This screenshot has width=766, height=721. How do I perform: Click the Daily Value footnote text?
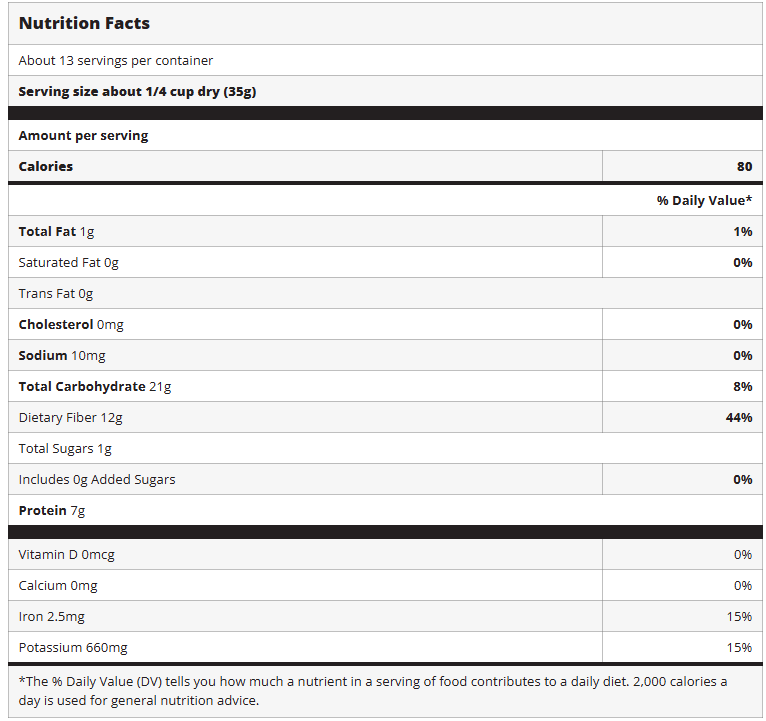(372, 690)
